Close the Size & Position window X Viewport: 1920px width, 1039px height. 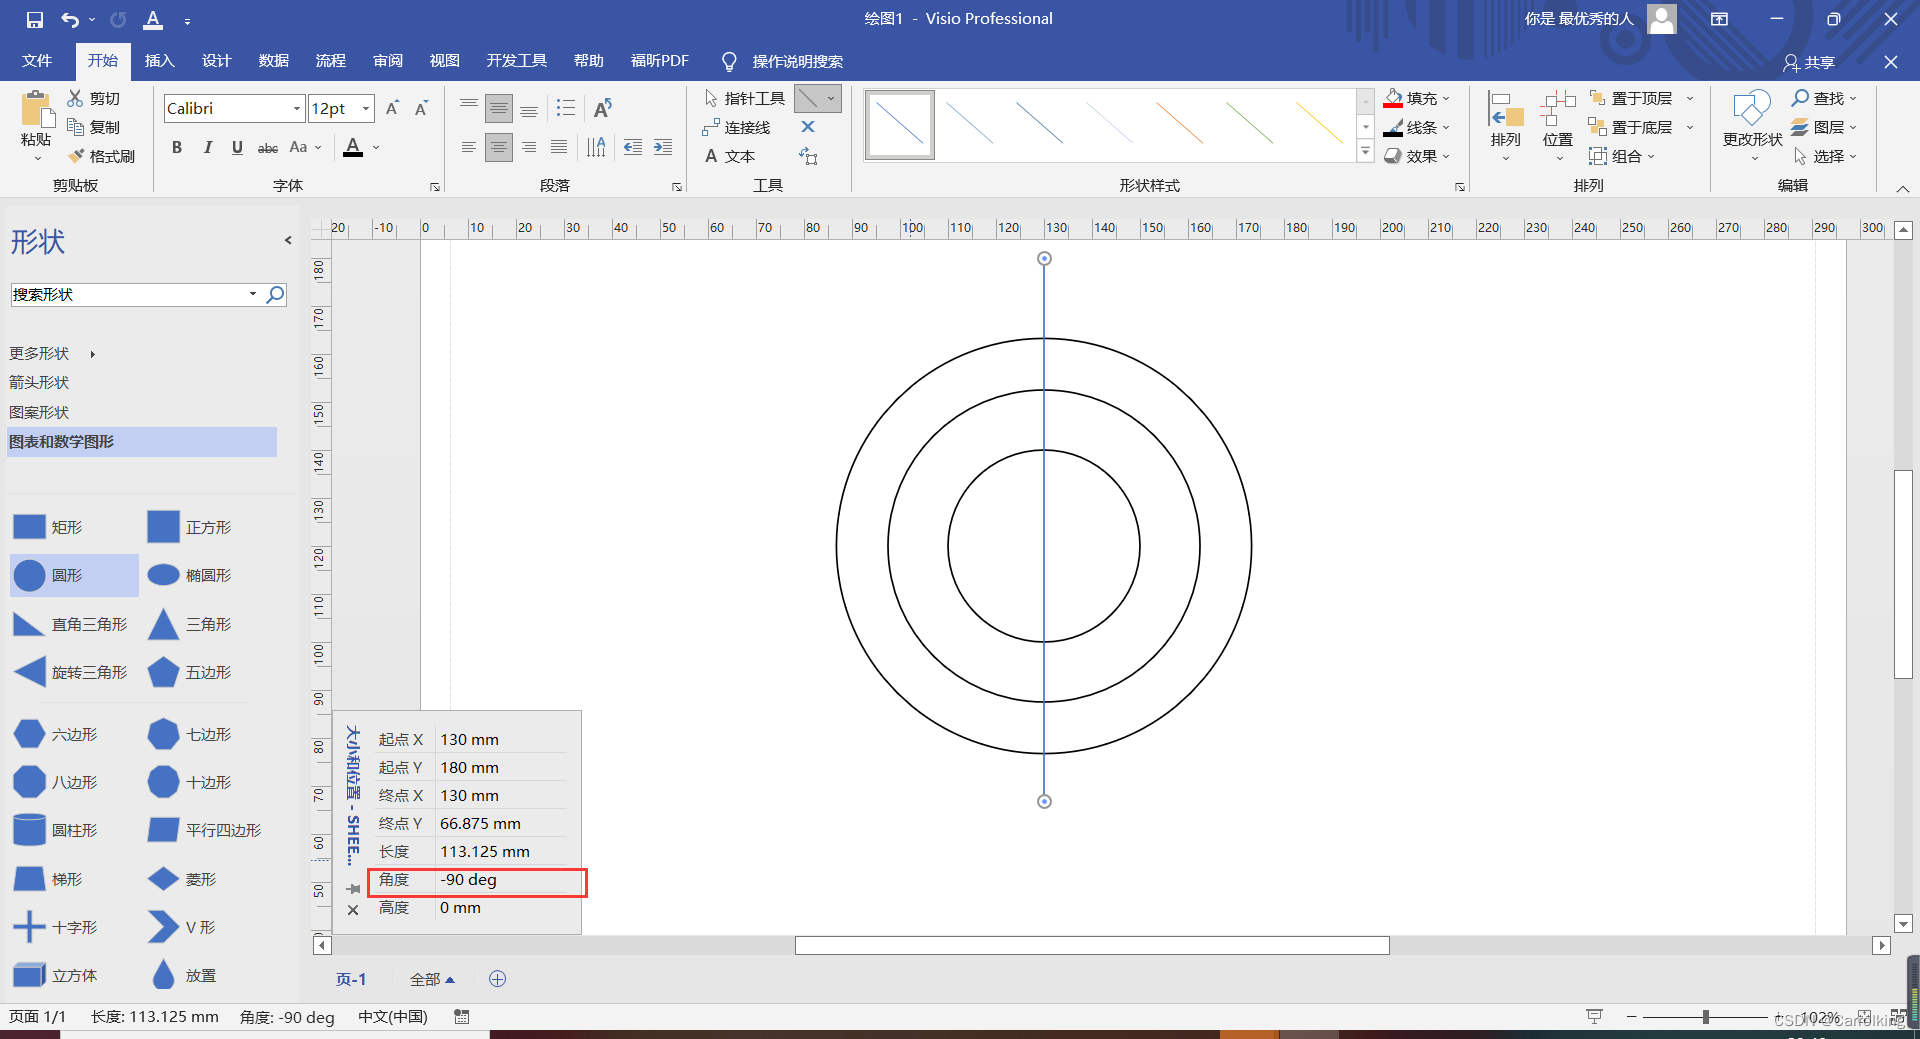point(353,910)
